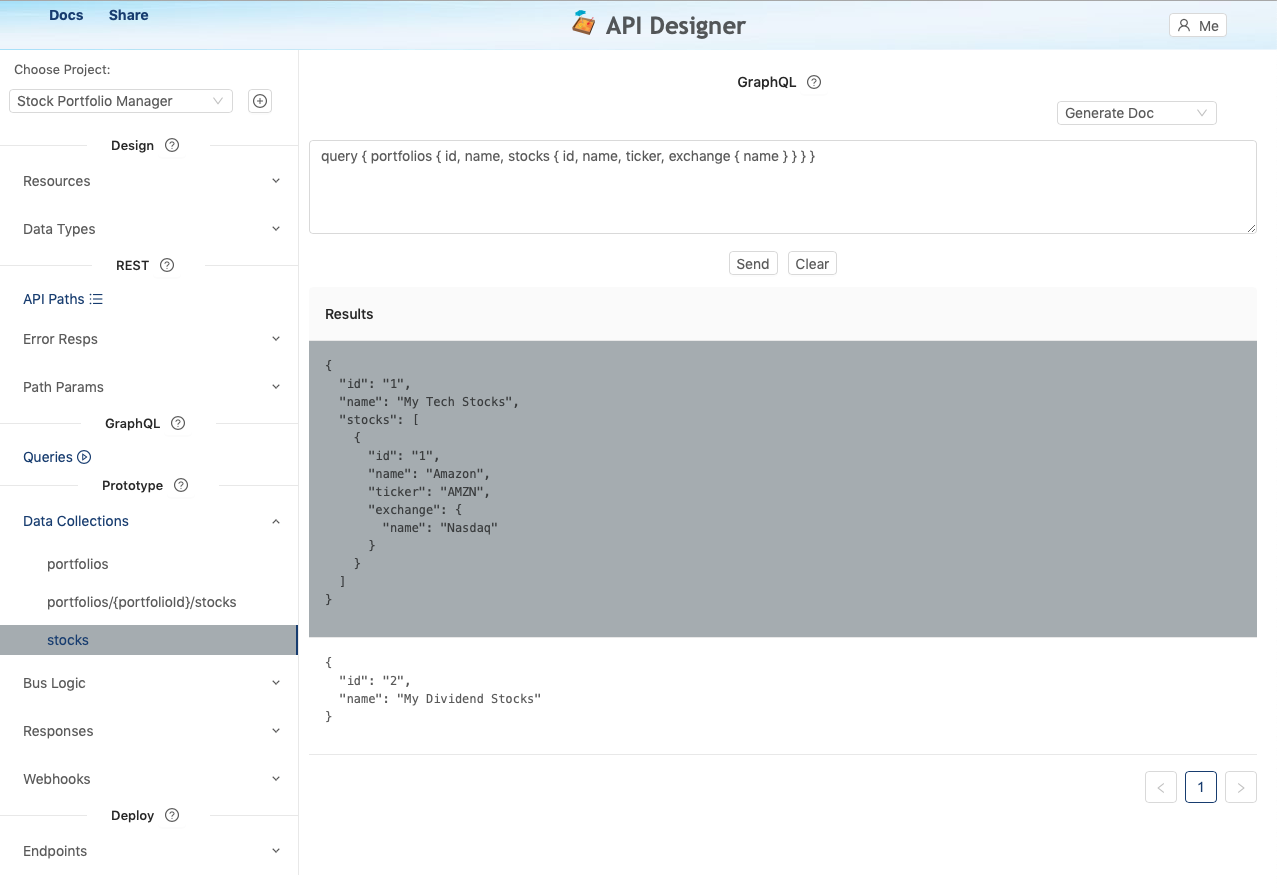Open the Prototype section help icon

coord(180,485)
